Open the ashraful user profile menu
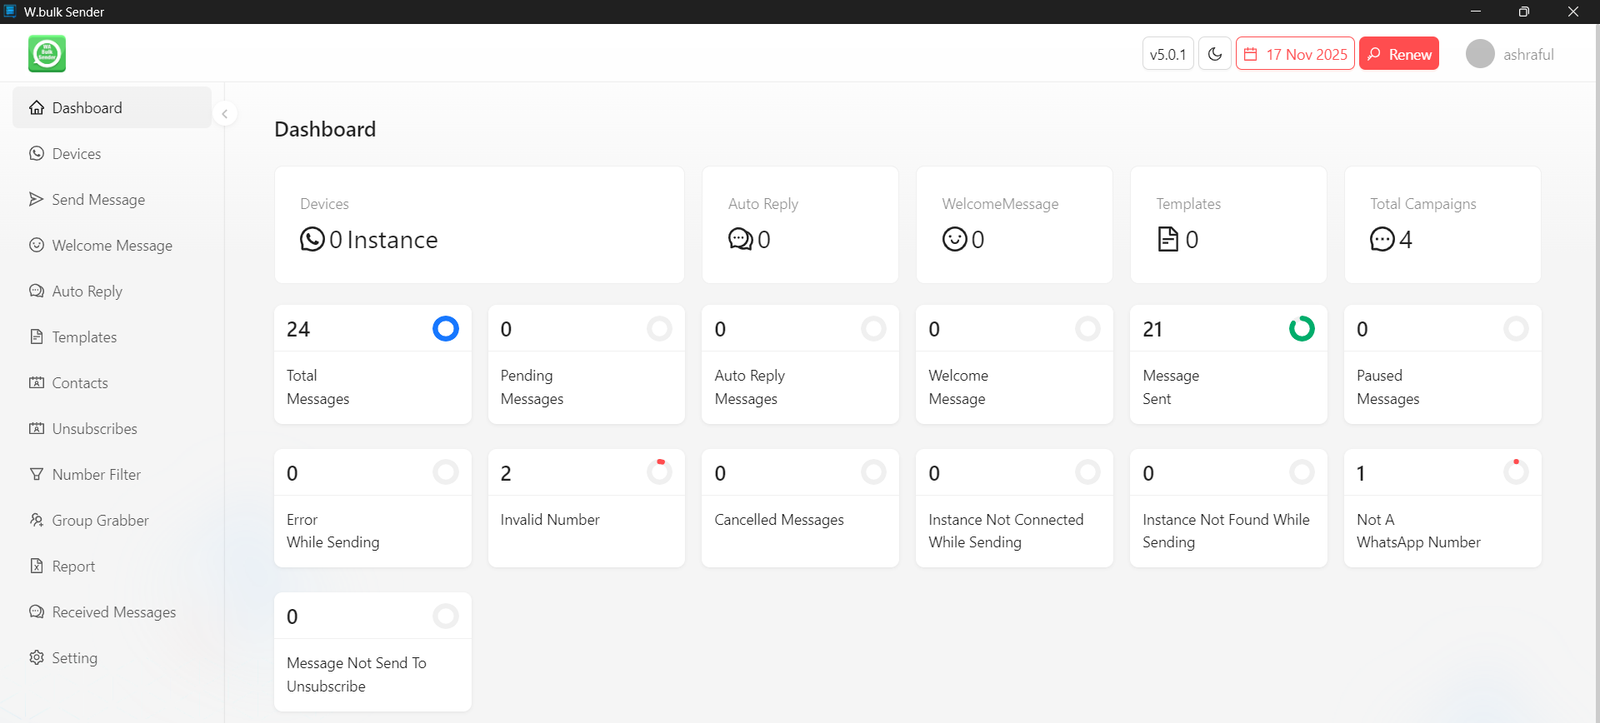This screenshot has height=723, width=1600. (x=1510, y=54)
